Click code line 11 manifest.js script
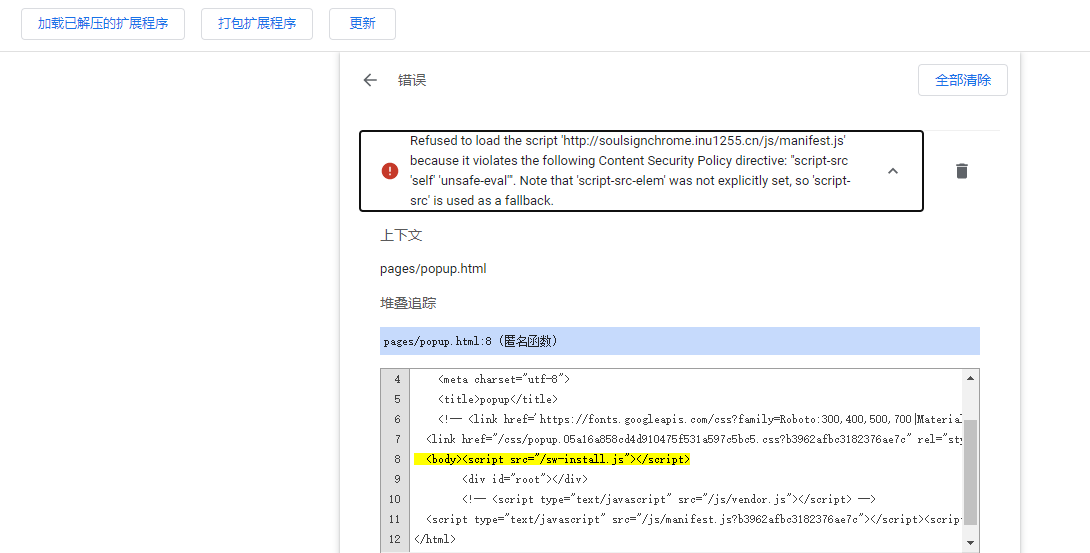The width and height of the screenshot is (1090, 553). pyautogui.click(x=694, y=519)
